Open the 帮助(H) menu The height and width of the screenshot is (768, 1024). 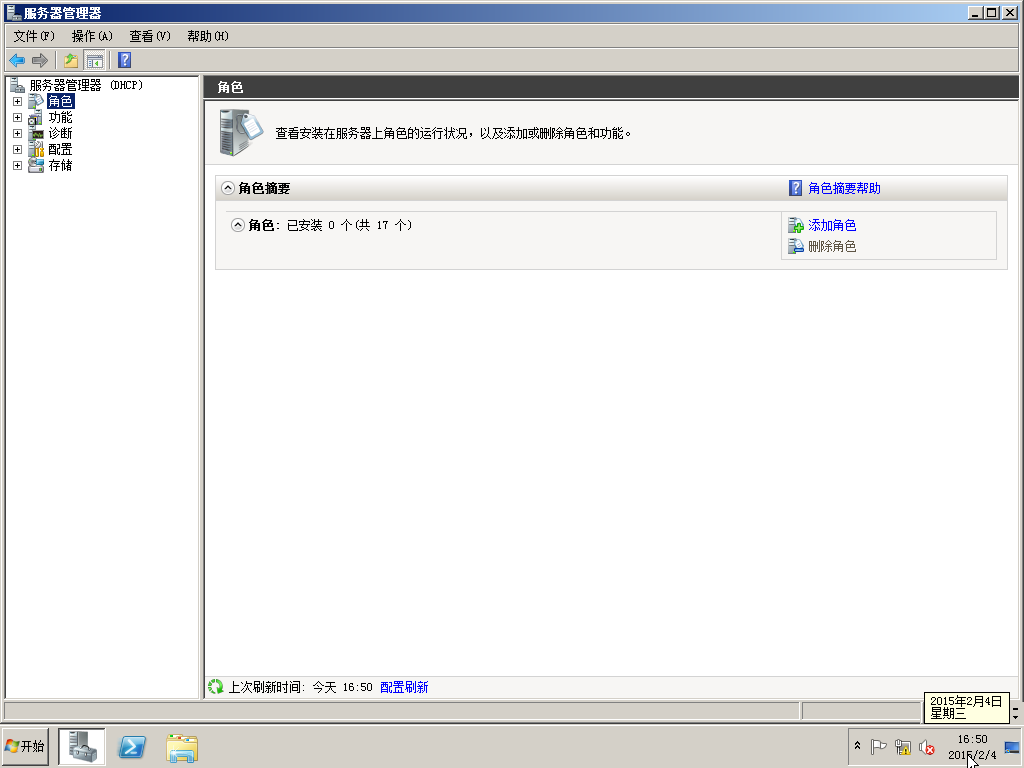coord(208,36)
